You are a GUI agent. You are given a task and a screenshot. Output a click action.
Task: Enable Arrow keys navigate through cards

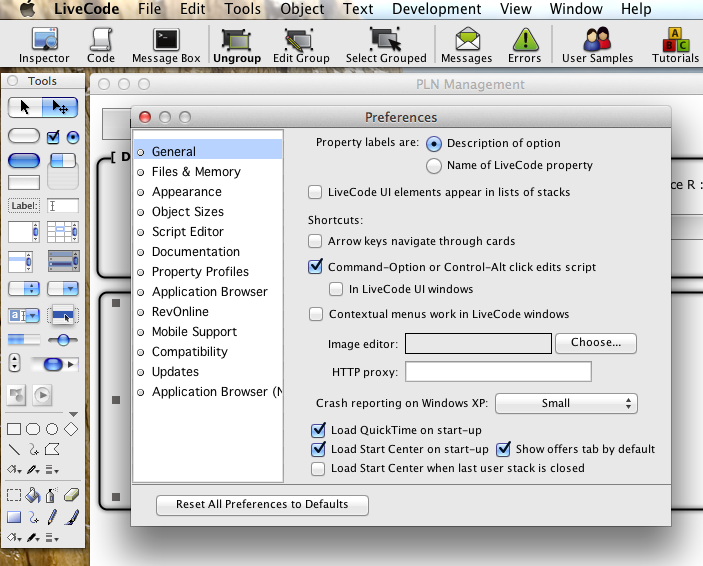coord(317,241)
